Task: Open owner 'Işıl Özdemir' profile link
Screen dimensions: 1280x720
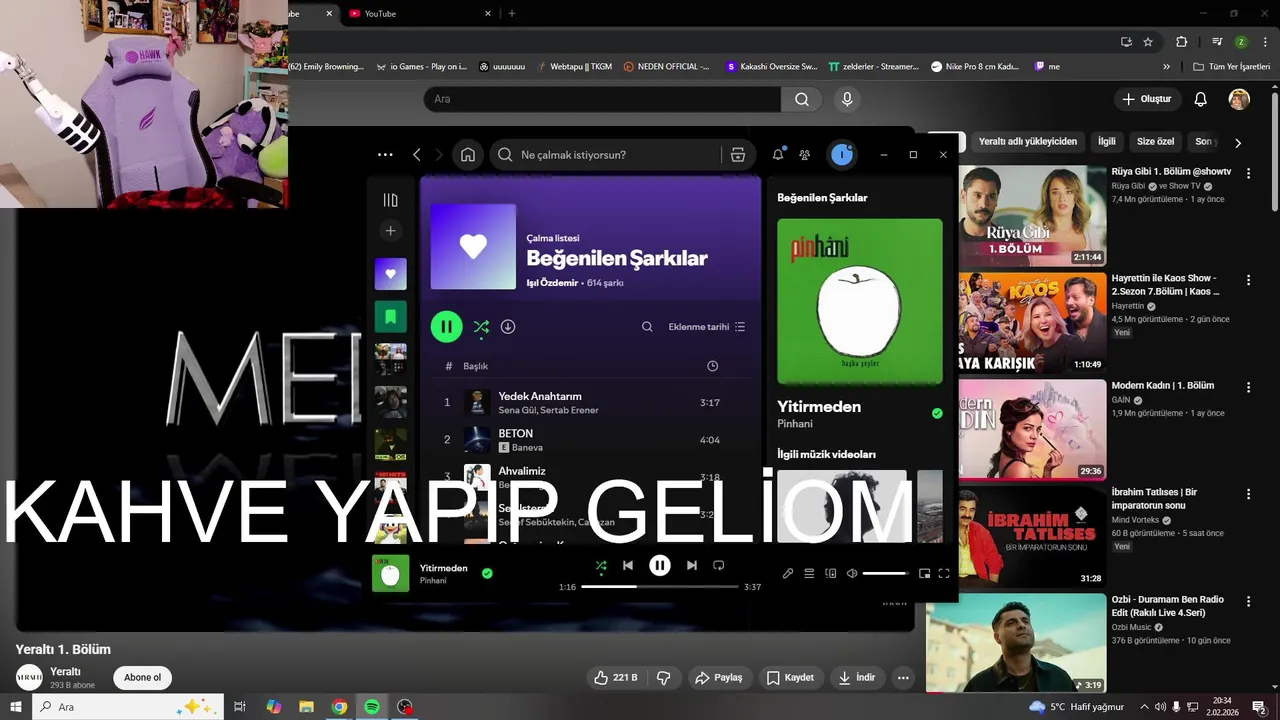Action: point(552,283)
